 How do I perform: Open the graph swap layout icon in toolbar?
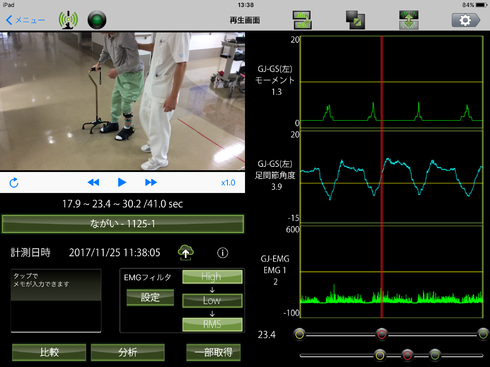pos(302,20)
